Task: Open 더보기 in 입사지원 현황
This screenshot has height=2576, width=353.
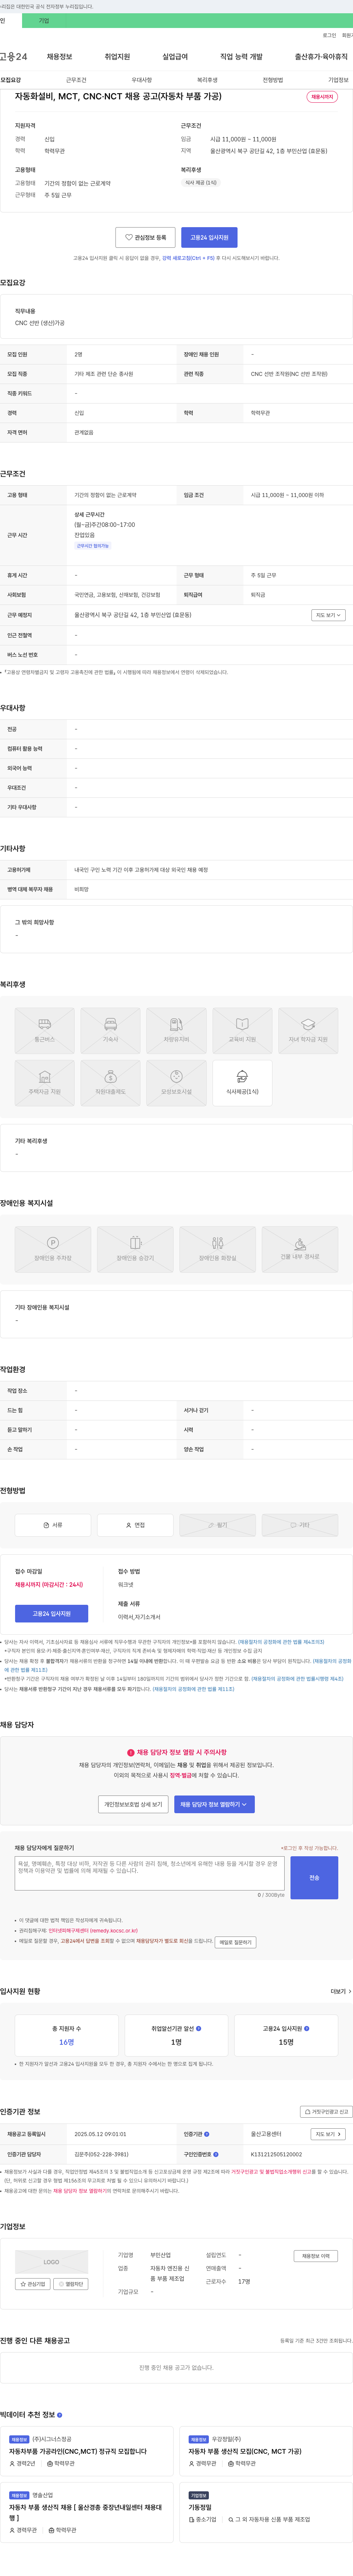Action: click(341, 1991)
